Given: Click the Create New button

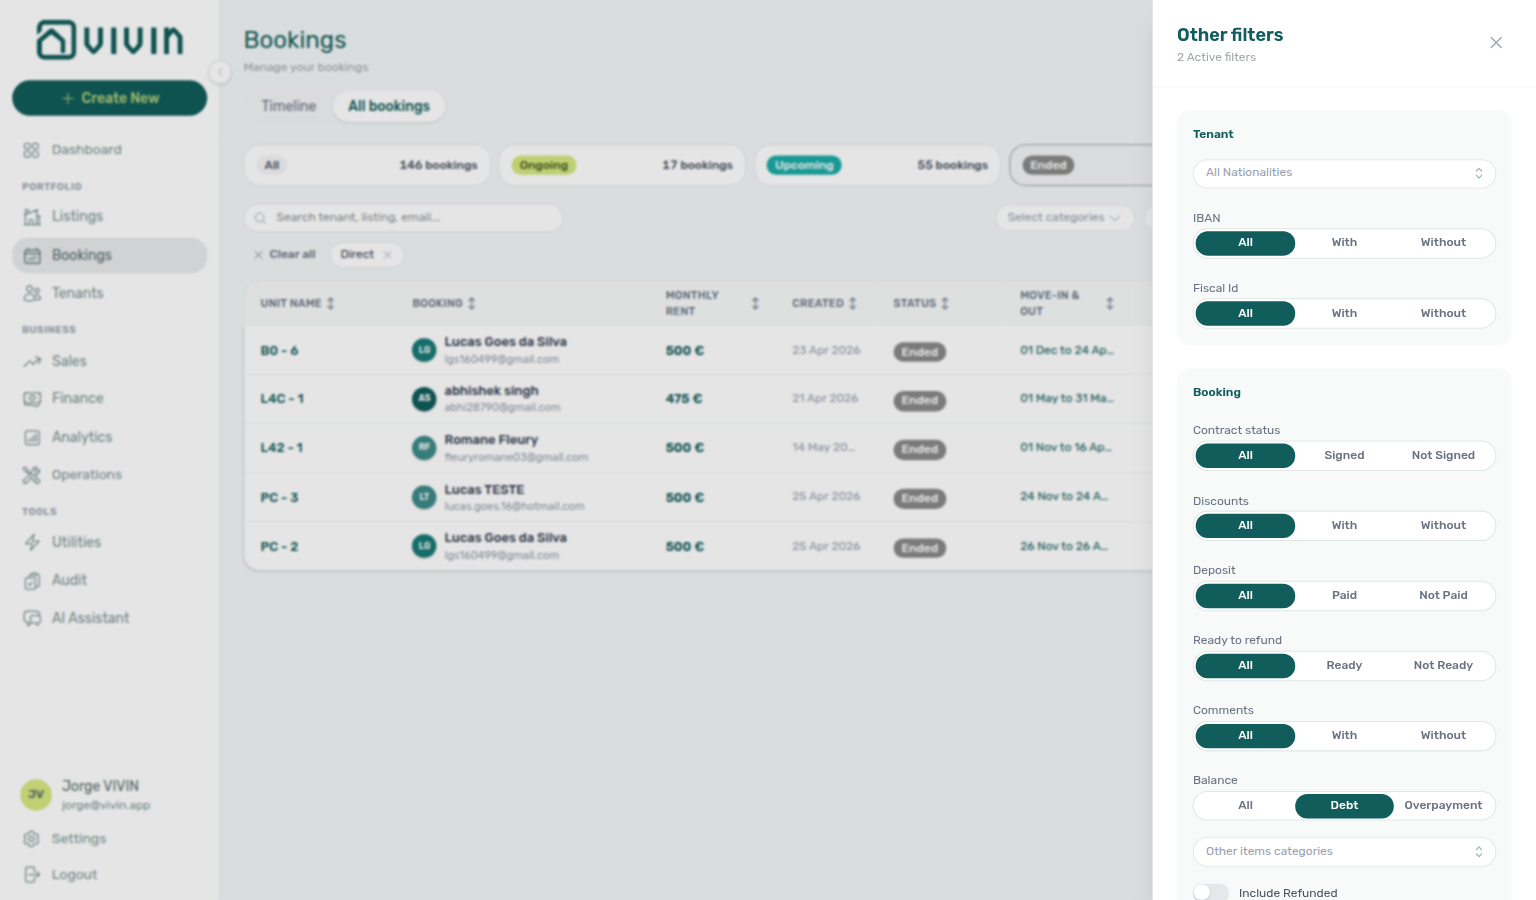Looking at the screenshot, I should [110, 98].
